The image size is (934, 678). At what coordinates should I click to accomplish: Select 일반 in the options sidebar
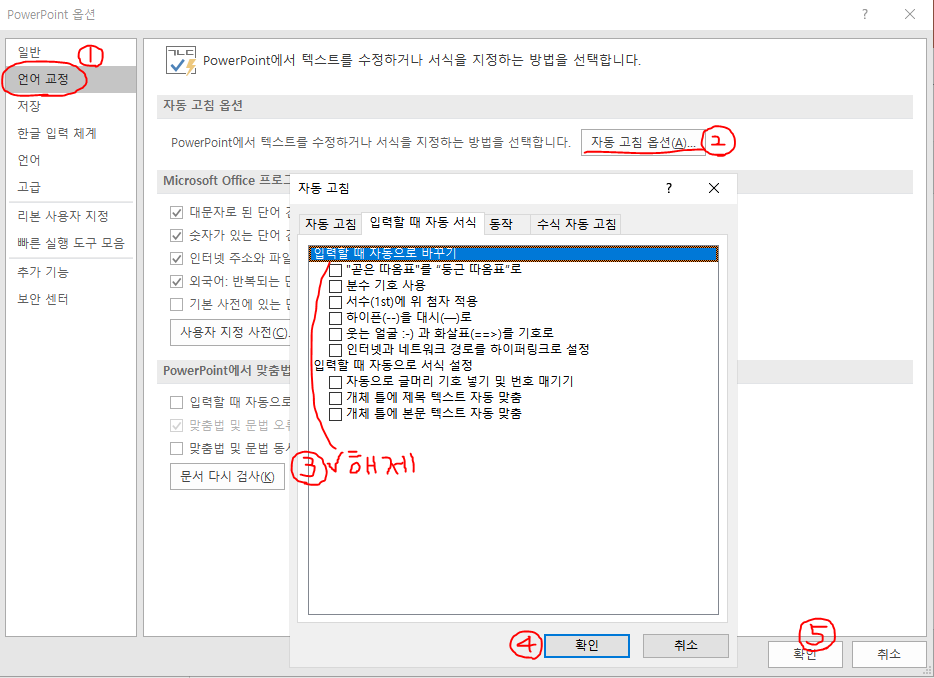29,52
